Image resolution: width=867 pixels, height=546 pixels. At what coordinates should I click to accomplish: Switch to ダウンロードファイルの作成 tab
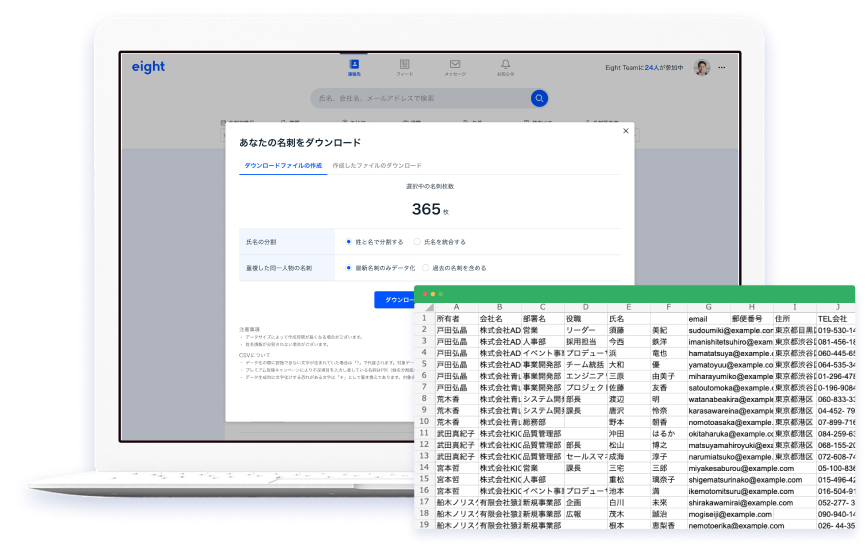click(x=283, y=165)
